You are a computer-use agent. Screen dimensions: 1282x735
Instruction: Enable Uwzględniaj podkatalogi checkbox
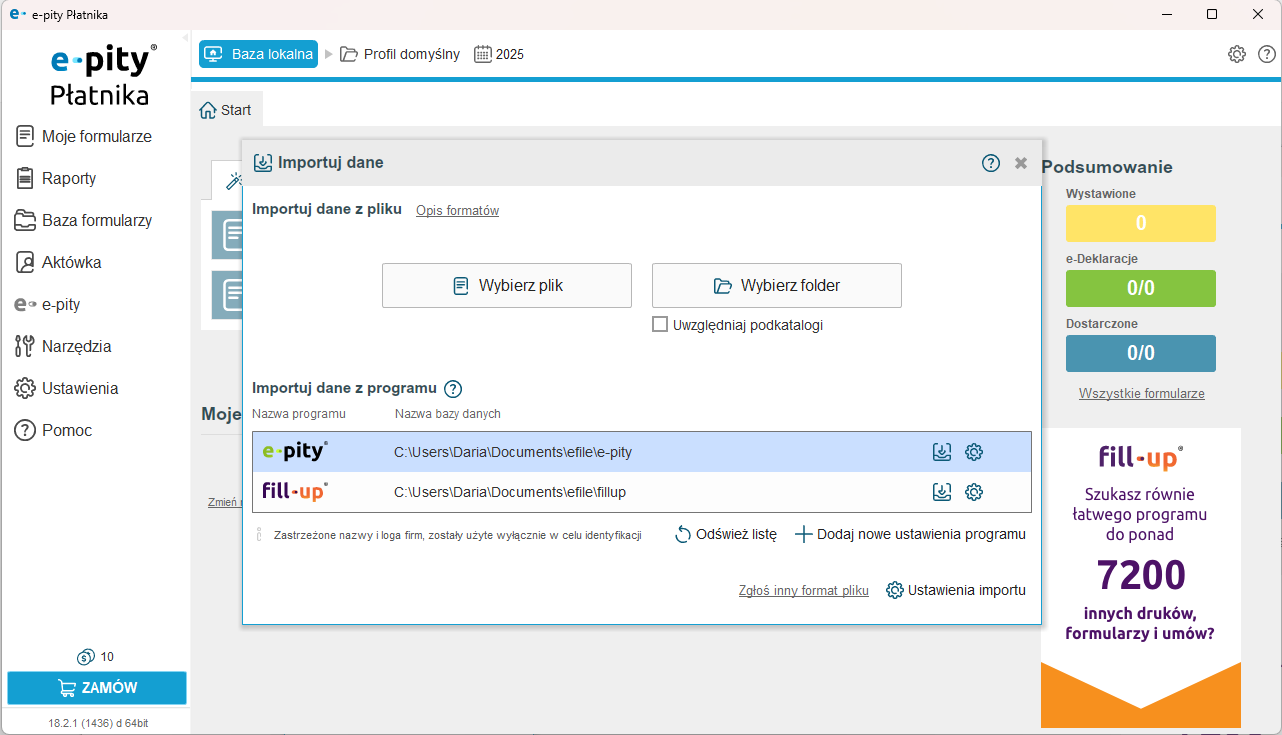[660, 325]
